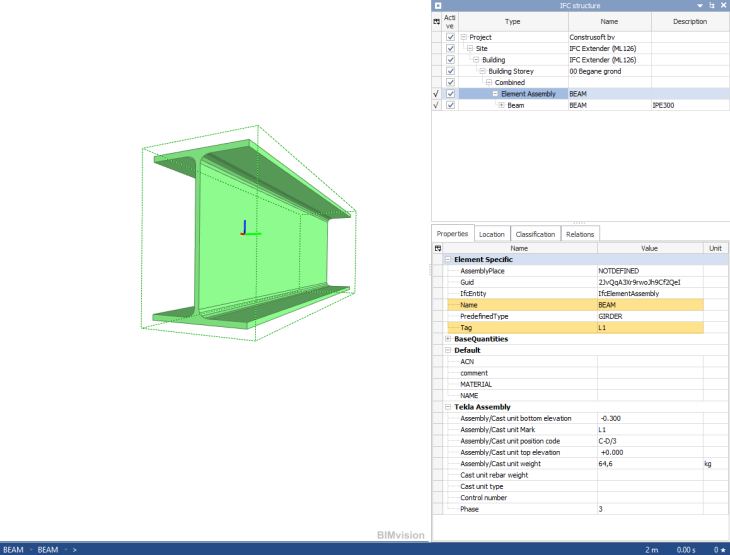This screenshot has width=730, height=555.
Task: Click the position code value C-D/3
Action: point(608,441)
